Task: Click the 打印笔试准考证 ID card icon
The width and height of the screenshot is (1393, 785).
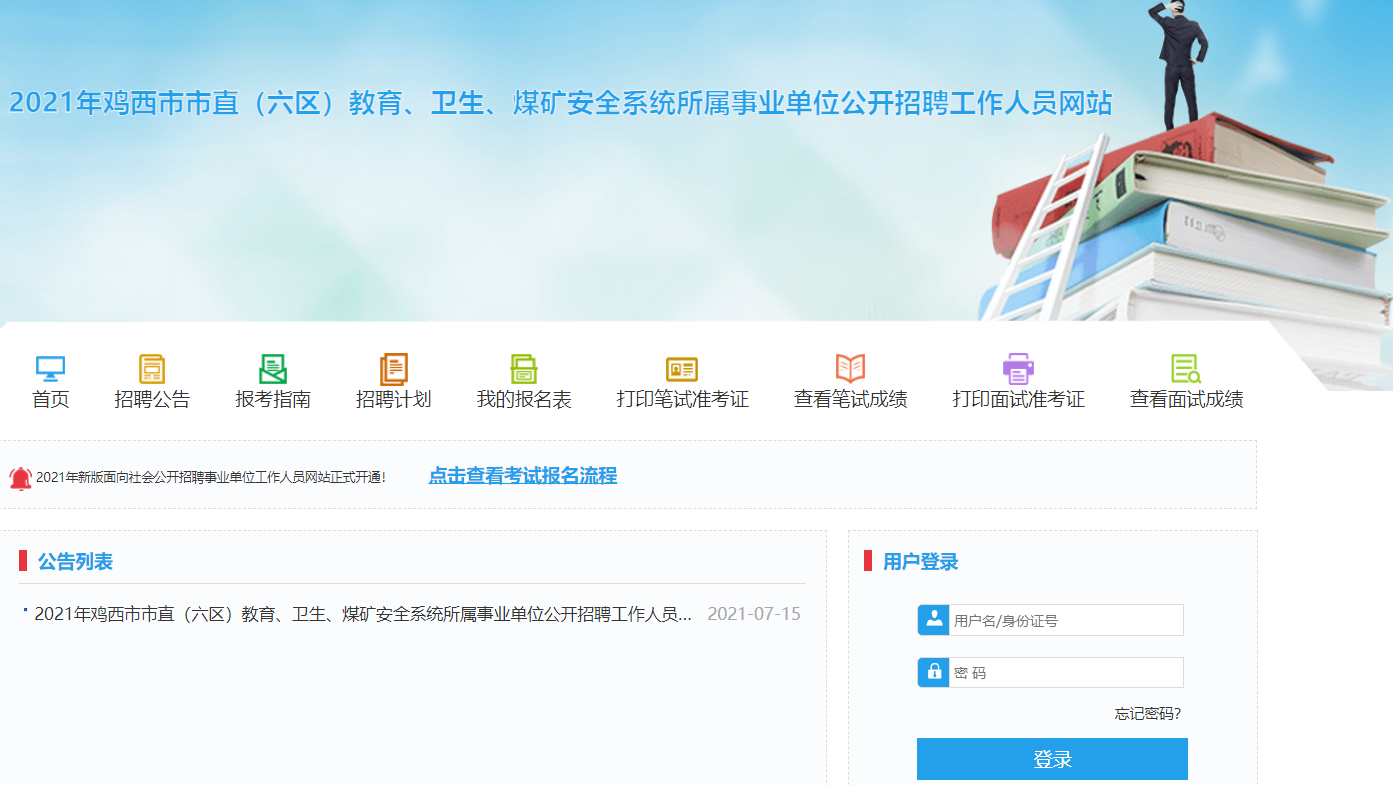Action: (x=682, y=369)
